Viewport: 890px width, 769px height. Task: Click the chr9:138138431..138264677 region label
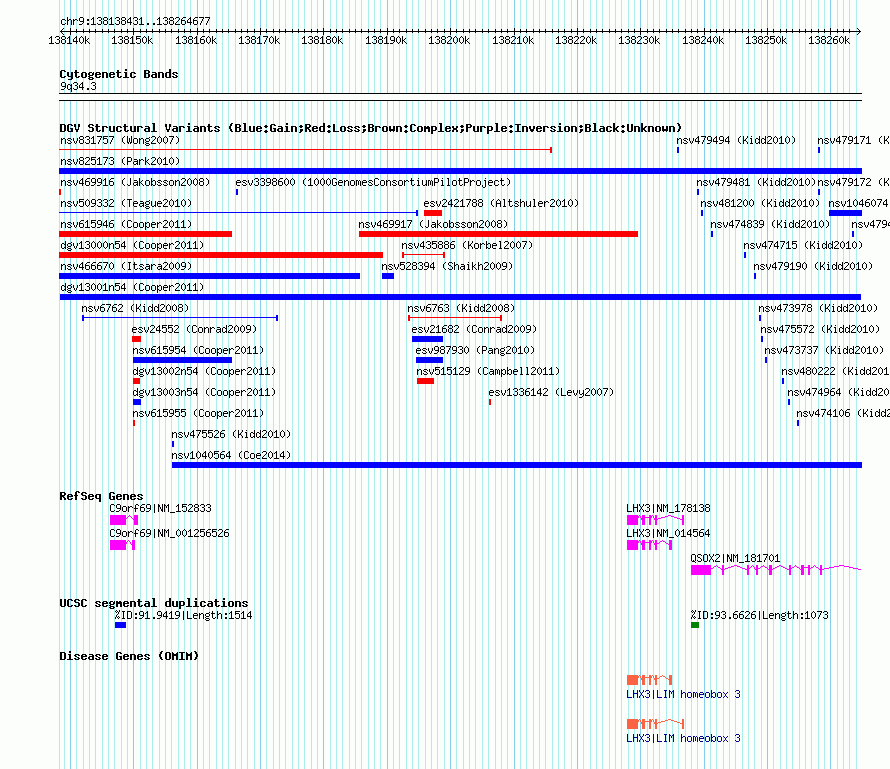pos(135,21)
